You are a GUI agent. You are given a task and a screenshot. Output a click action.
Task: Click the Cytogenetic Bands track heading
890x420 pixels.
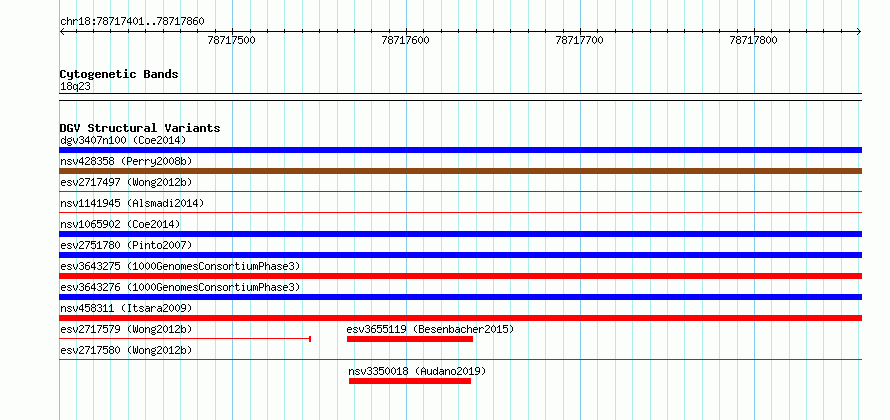(119, 74)
